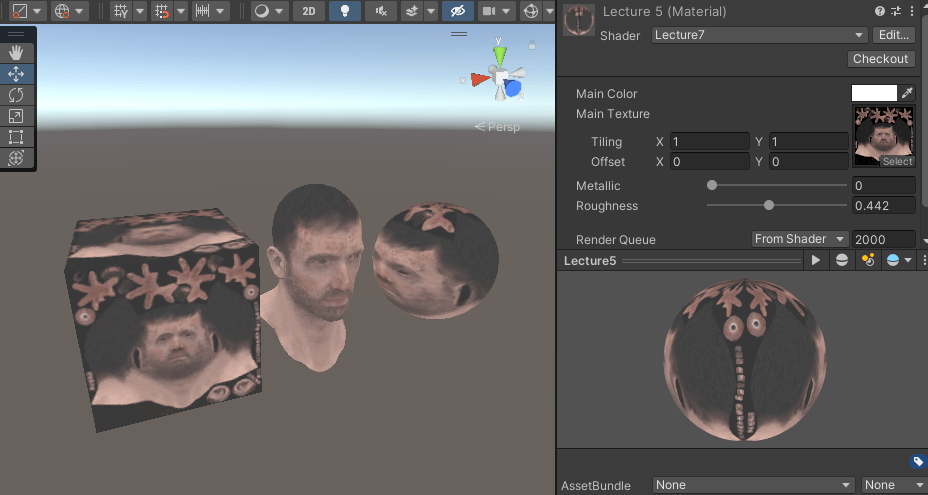Click the red X axis gizmo cone
Screen dimensions: 928x495
click(481, 79)
